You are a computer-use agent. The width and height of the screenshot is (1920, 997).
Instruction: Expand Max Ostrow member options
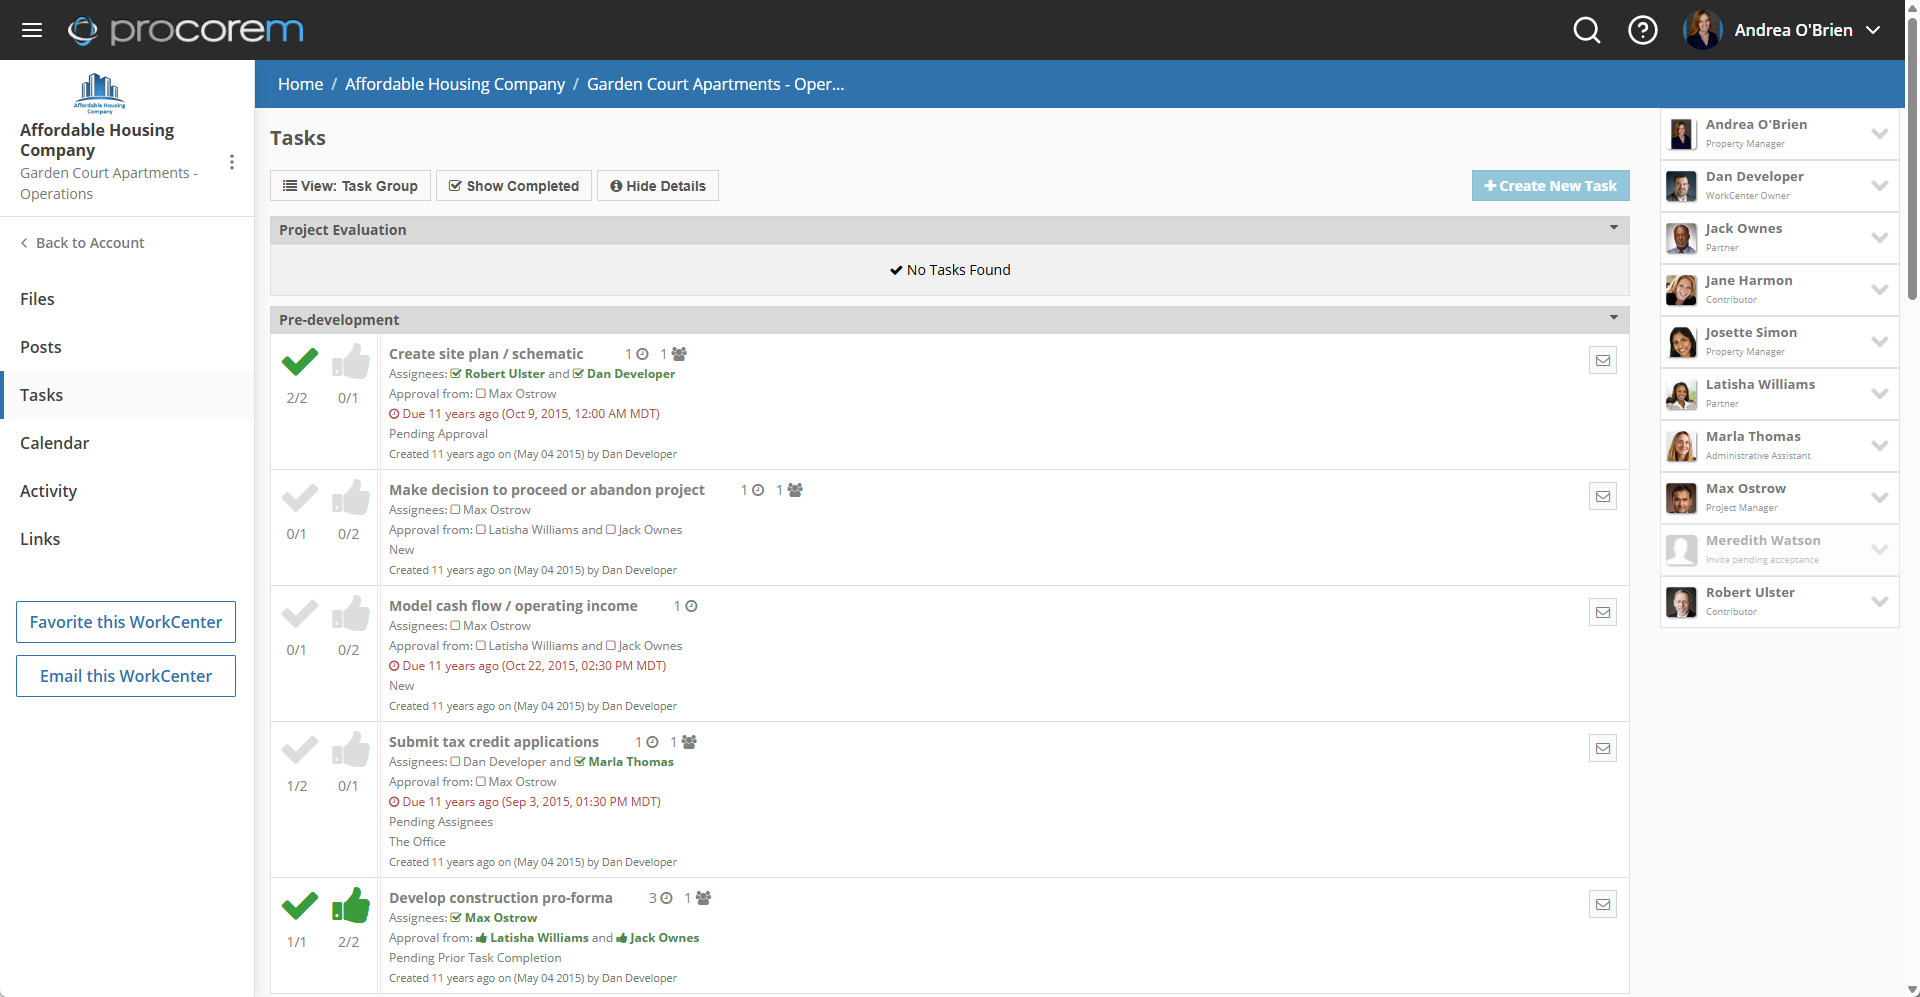1879,498
